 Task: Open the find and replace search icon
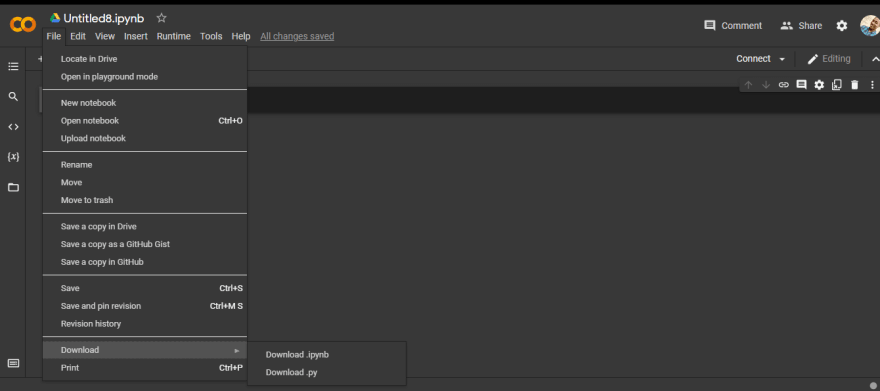coord(13,96)
